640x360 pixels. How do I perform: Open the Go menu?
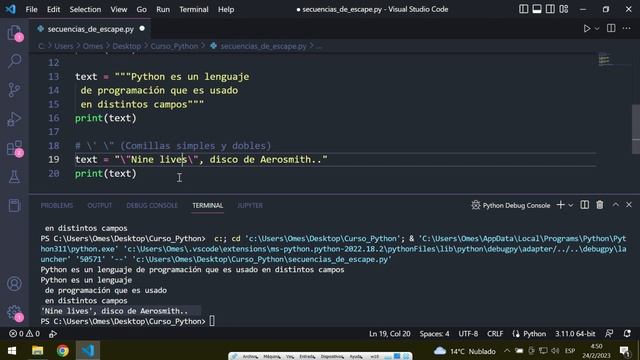coord(141,9)
